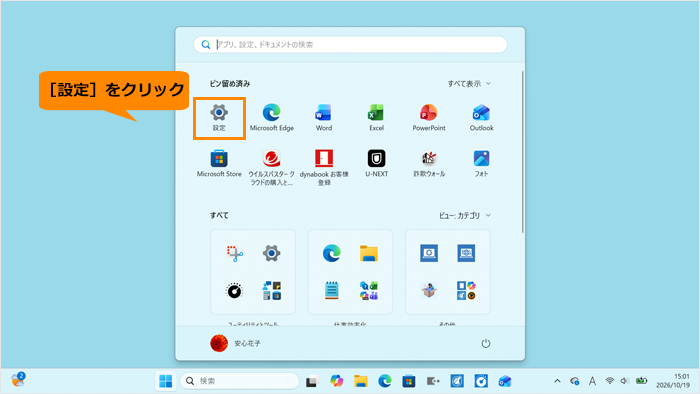The height and width of the screenshot is (394, 700).
Task: Open the black dial app icon in the utilities category
Action: coord(235,291)
